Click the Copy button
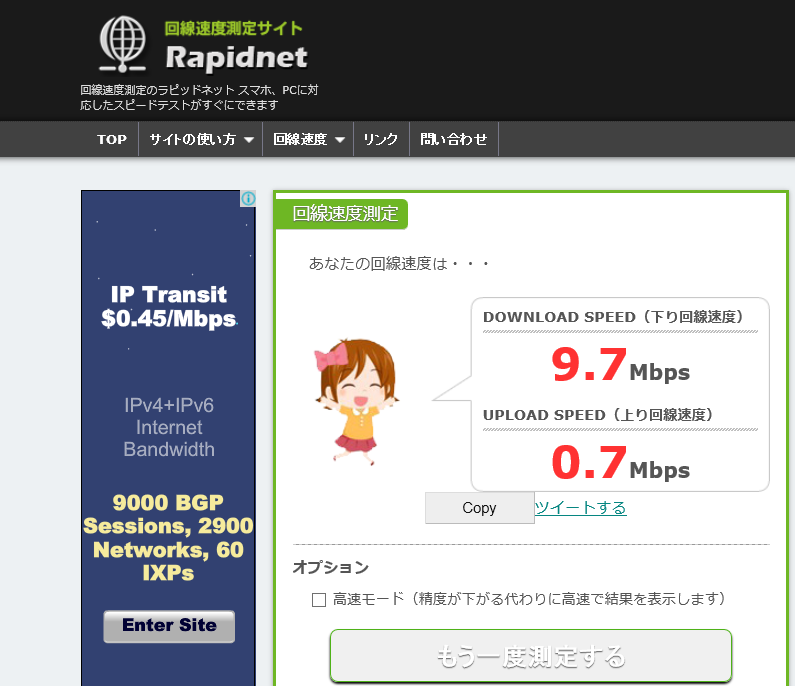The height and width of the screenshot is (686, 795). point(480,508)
